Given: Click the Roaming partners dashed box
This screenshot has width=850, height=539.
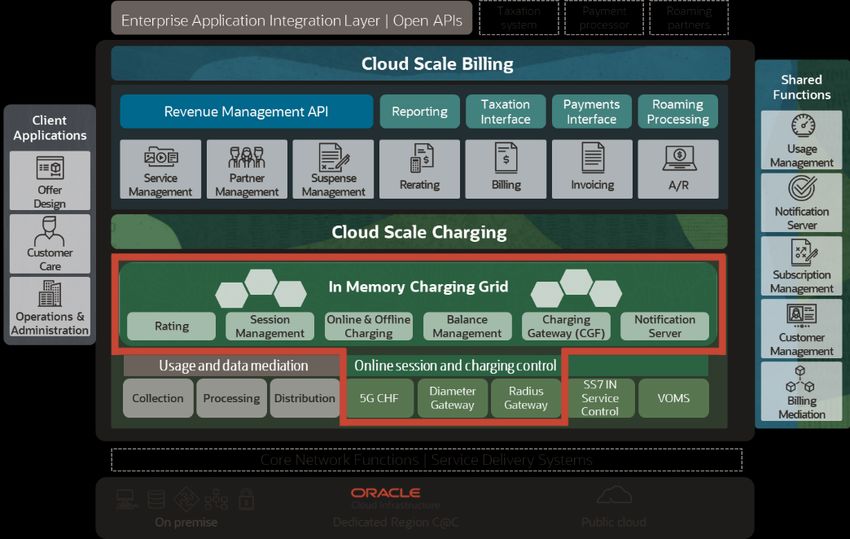Looking at the screenshot, I should [x=688, y=18].
